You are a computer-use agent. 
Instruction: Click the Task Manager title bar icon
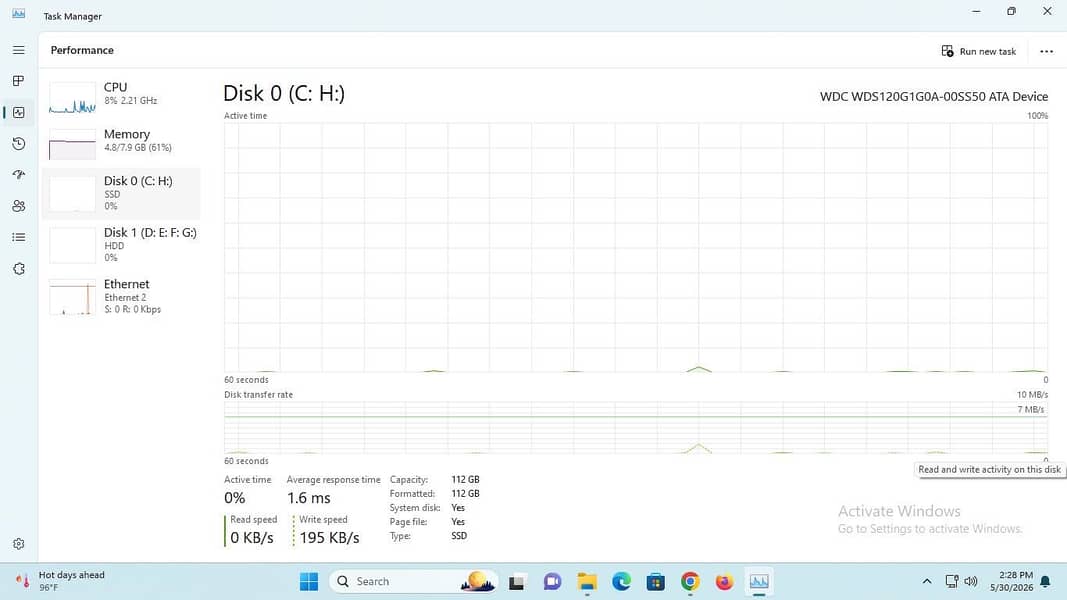18,14
